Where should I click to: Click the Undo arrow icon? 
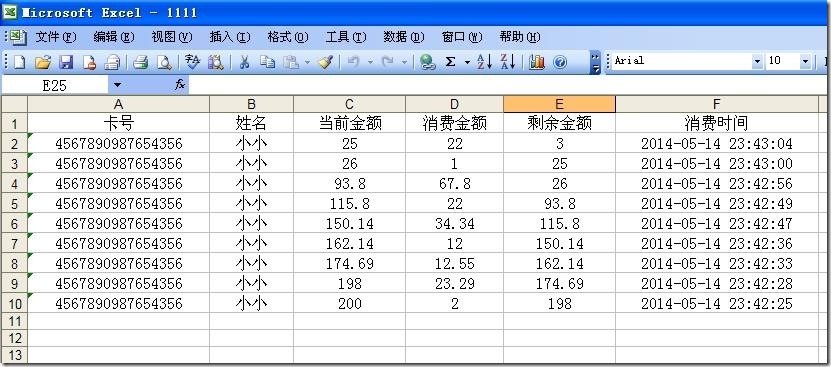point(353,63)
